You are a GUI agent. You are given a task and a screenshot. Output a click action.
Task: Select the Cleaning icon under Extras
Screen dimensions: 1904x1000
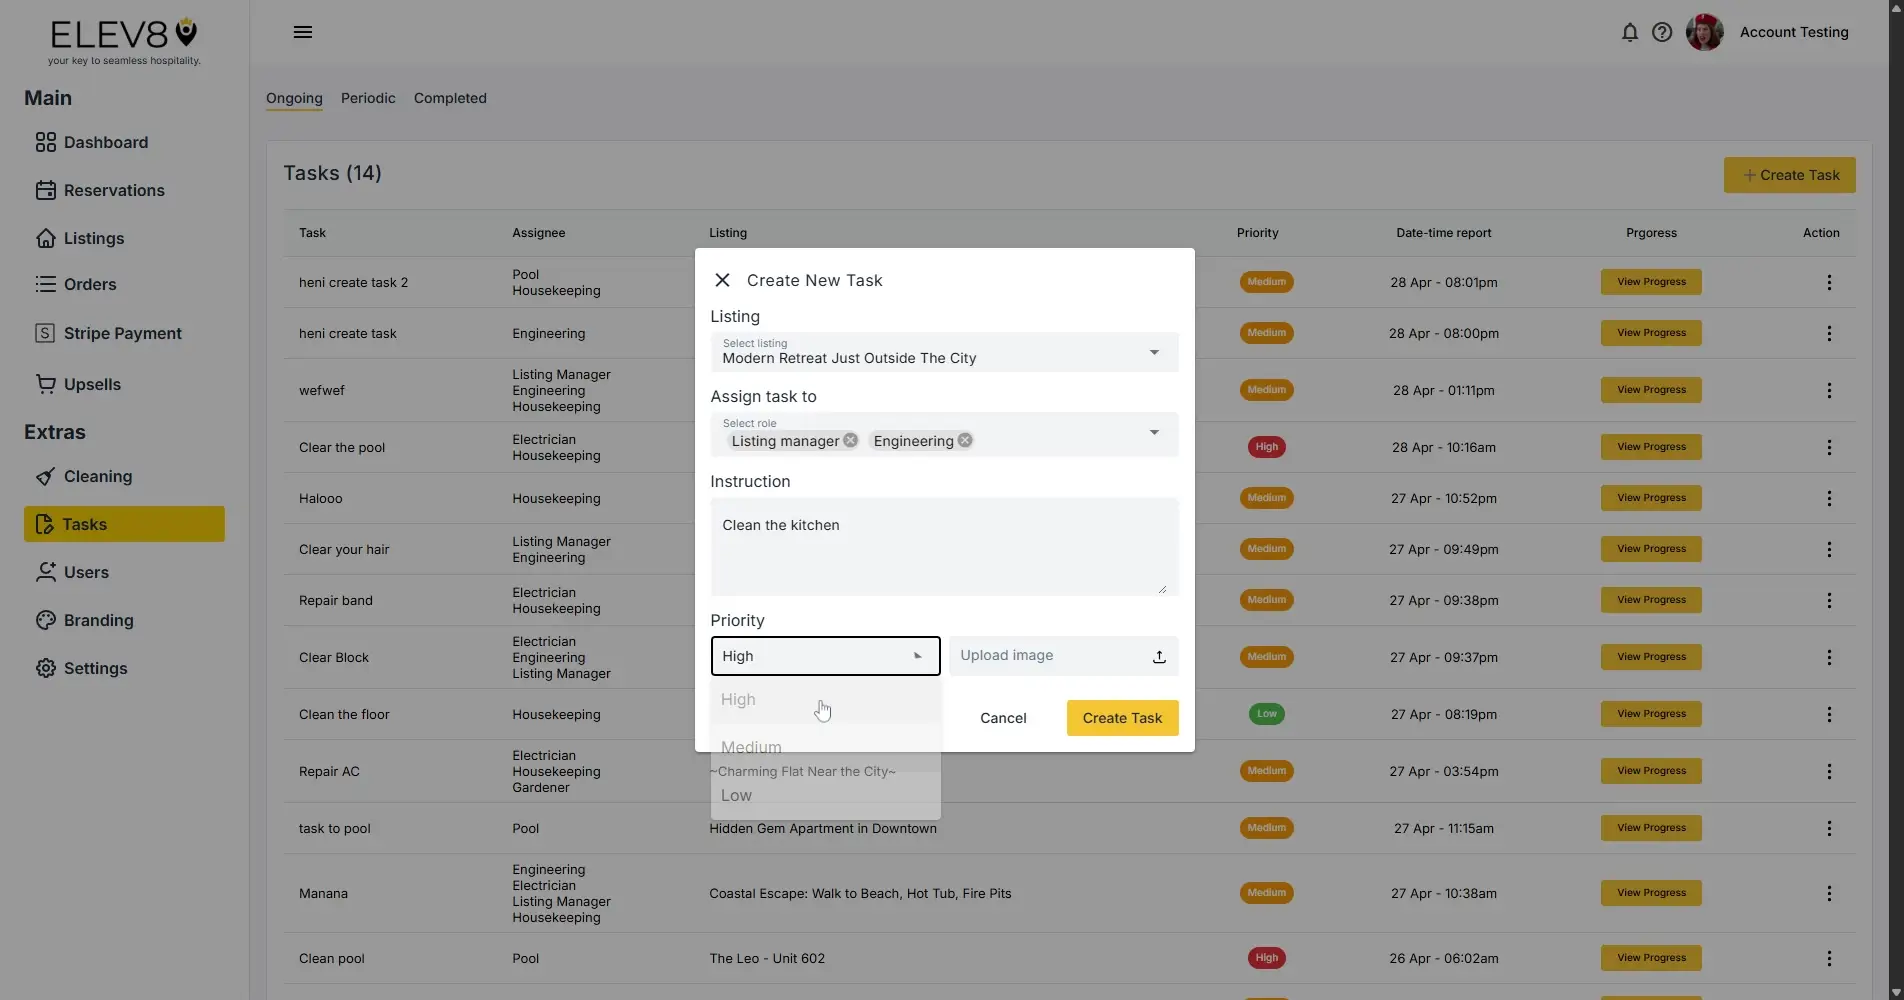[x=46, y=476]
